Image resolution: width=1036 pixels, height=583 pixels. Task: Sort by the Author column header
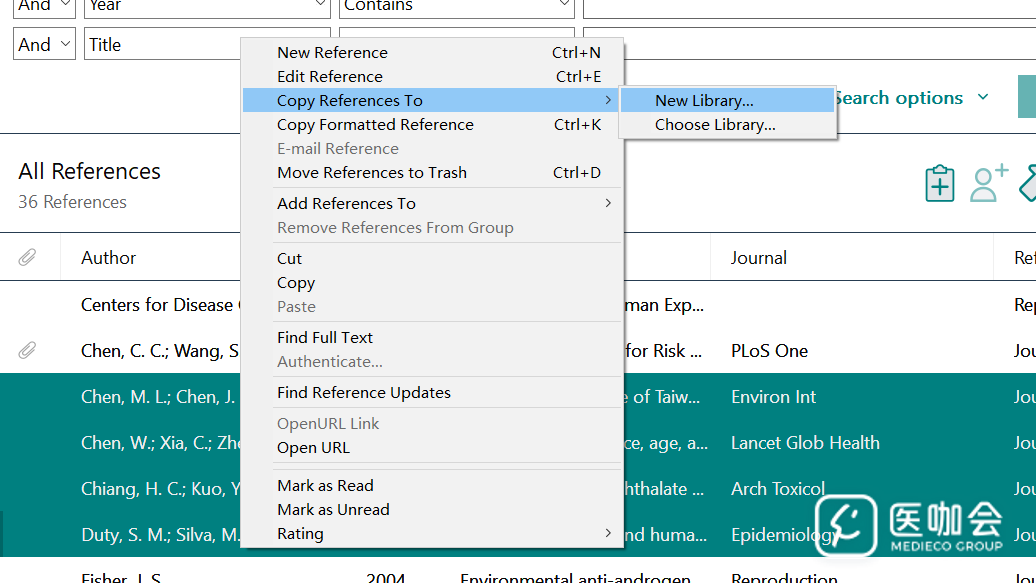[109, 258]
